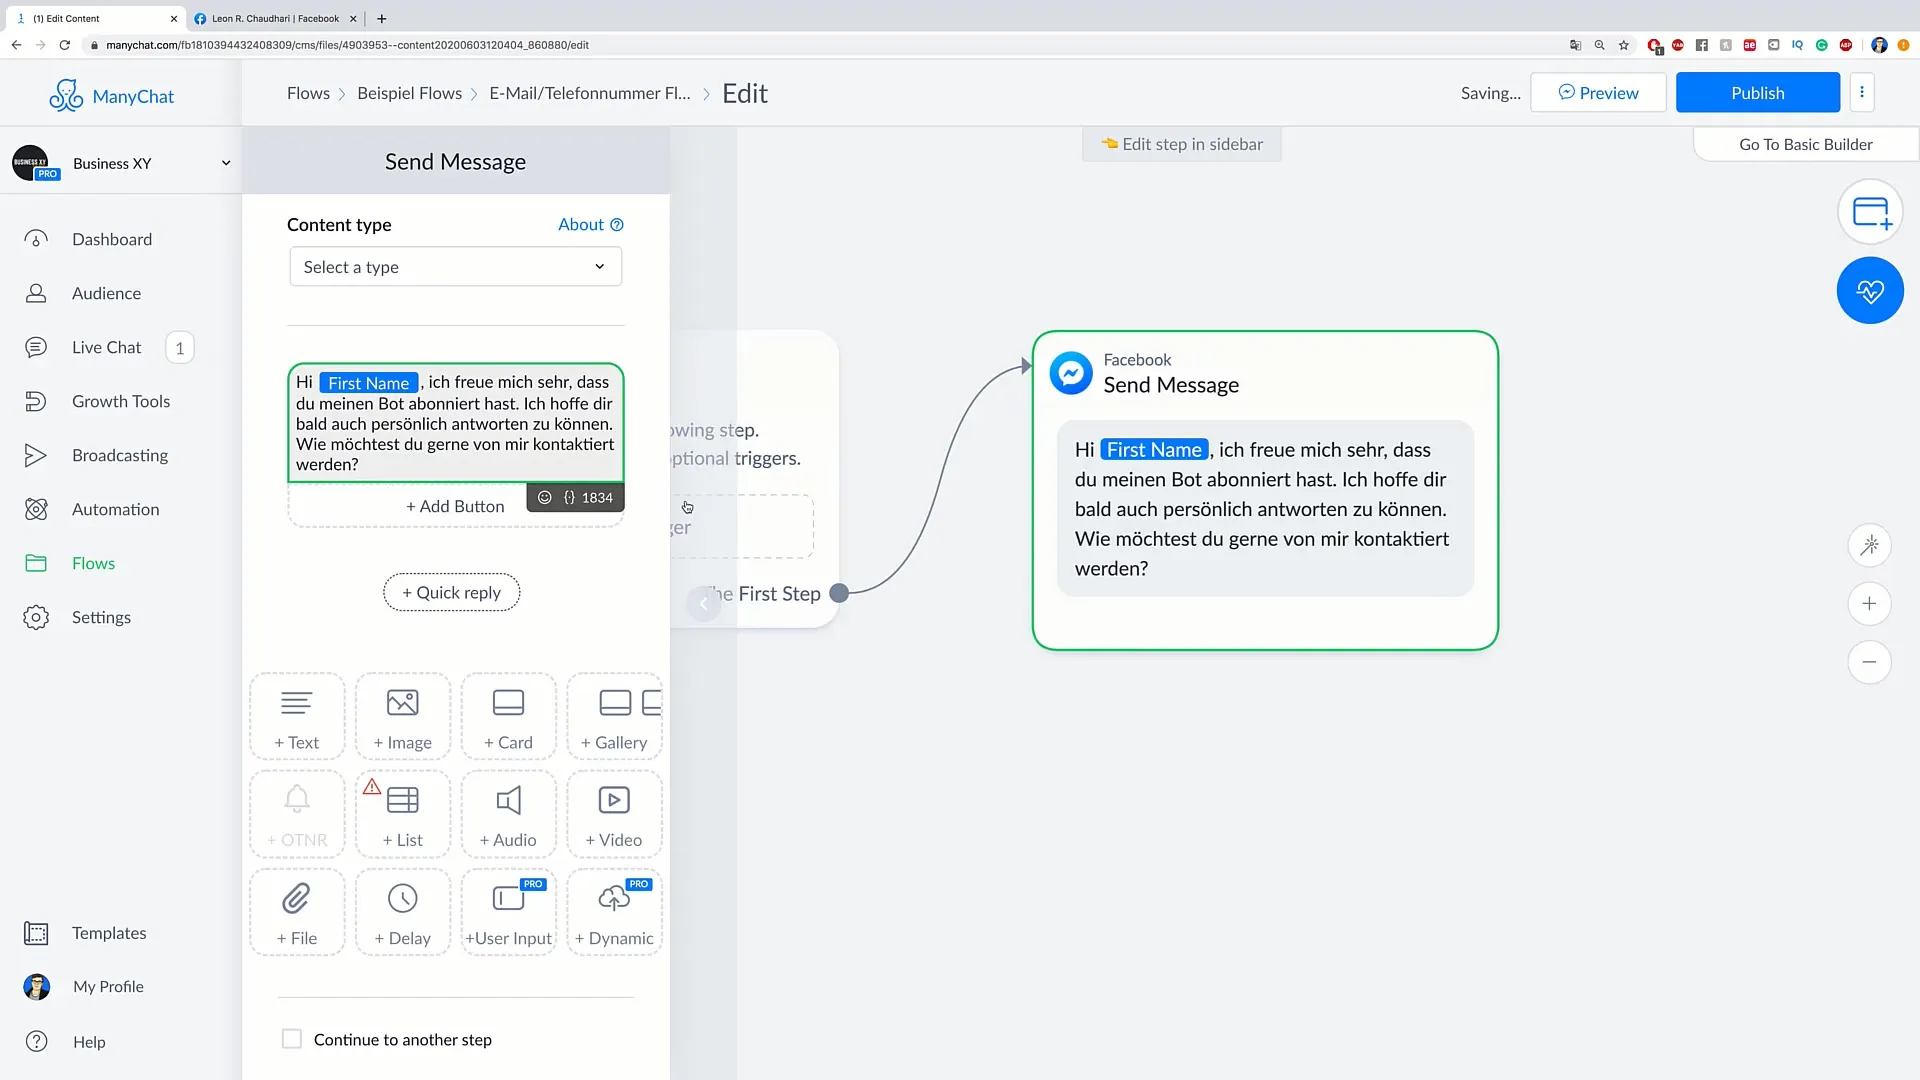
Task: Open the flow health heart icon button
Action: (x=1870, y=291)
